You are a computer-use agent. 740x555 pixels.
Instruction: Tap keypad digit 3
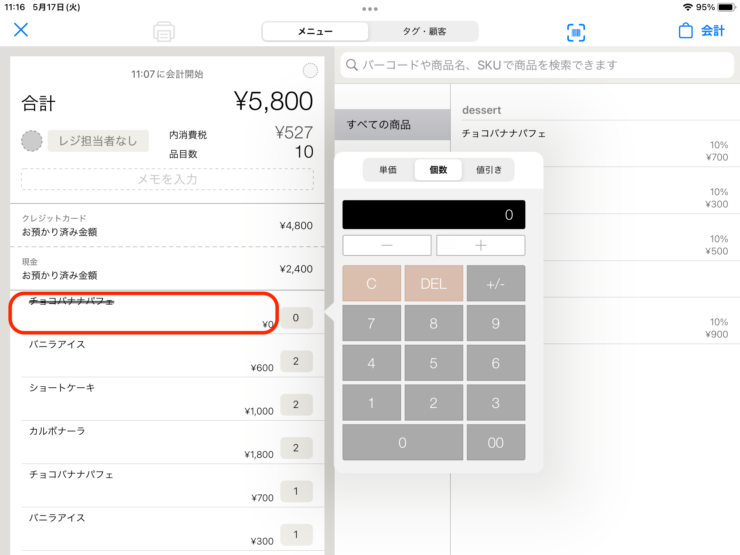[x=496, y=403]
